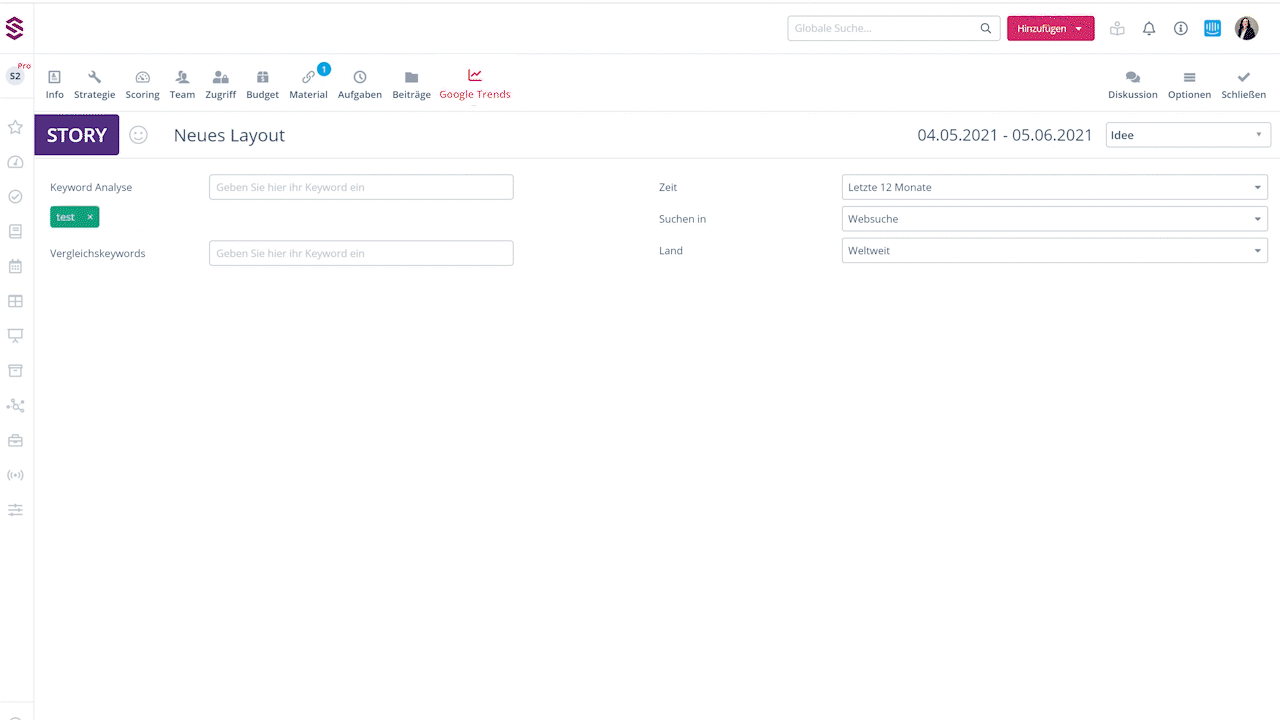The width and height of the screenshot is (1280, 720).
Task: Open the 'Suchen in' Websuche dropdown
Action: tap(1054, 219)
